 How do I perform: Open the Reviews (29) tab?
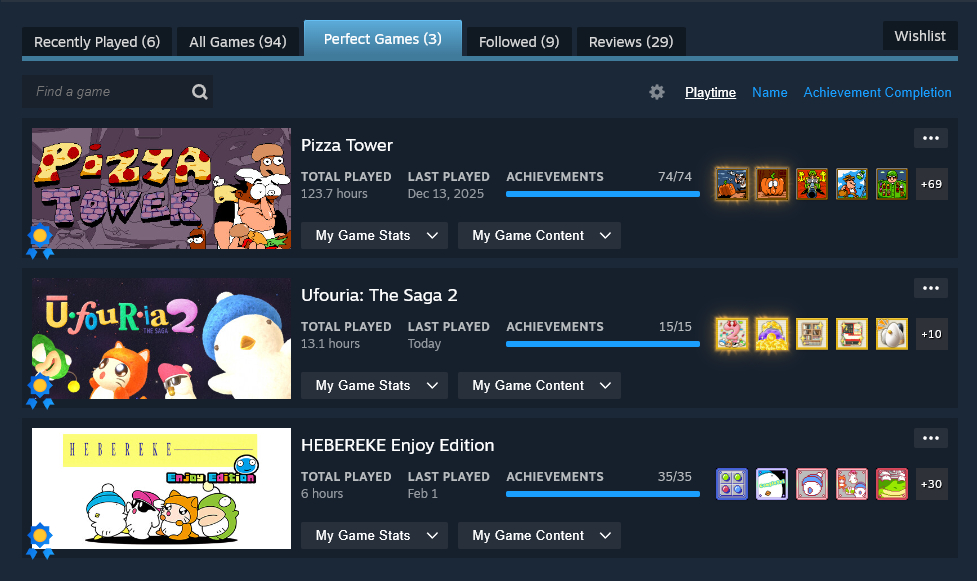[x=631, y=42]
